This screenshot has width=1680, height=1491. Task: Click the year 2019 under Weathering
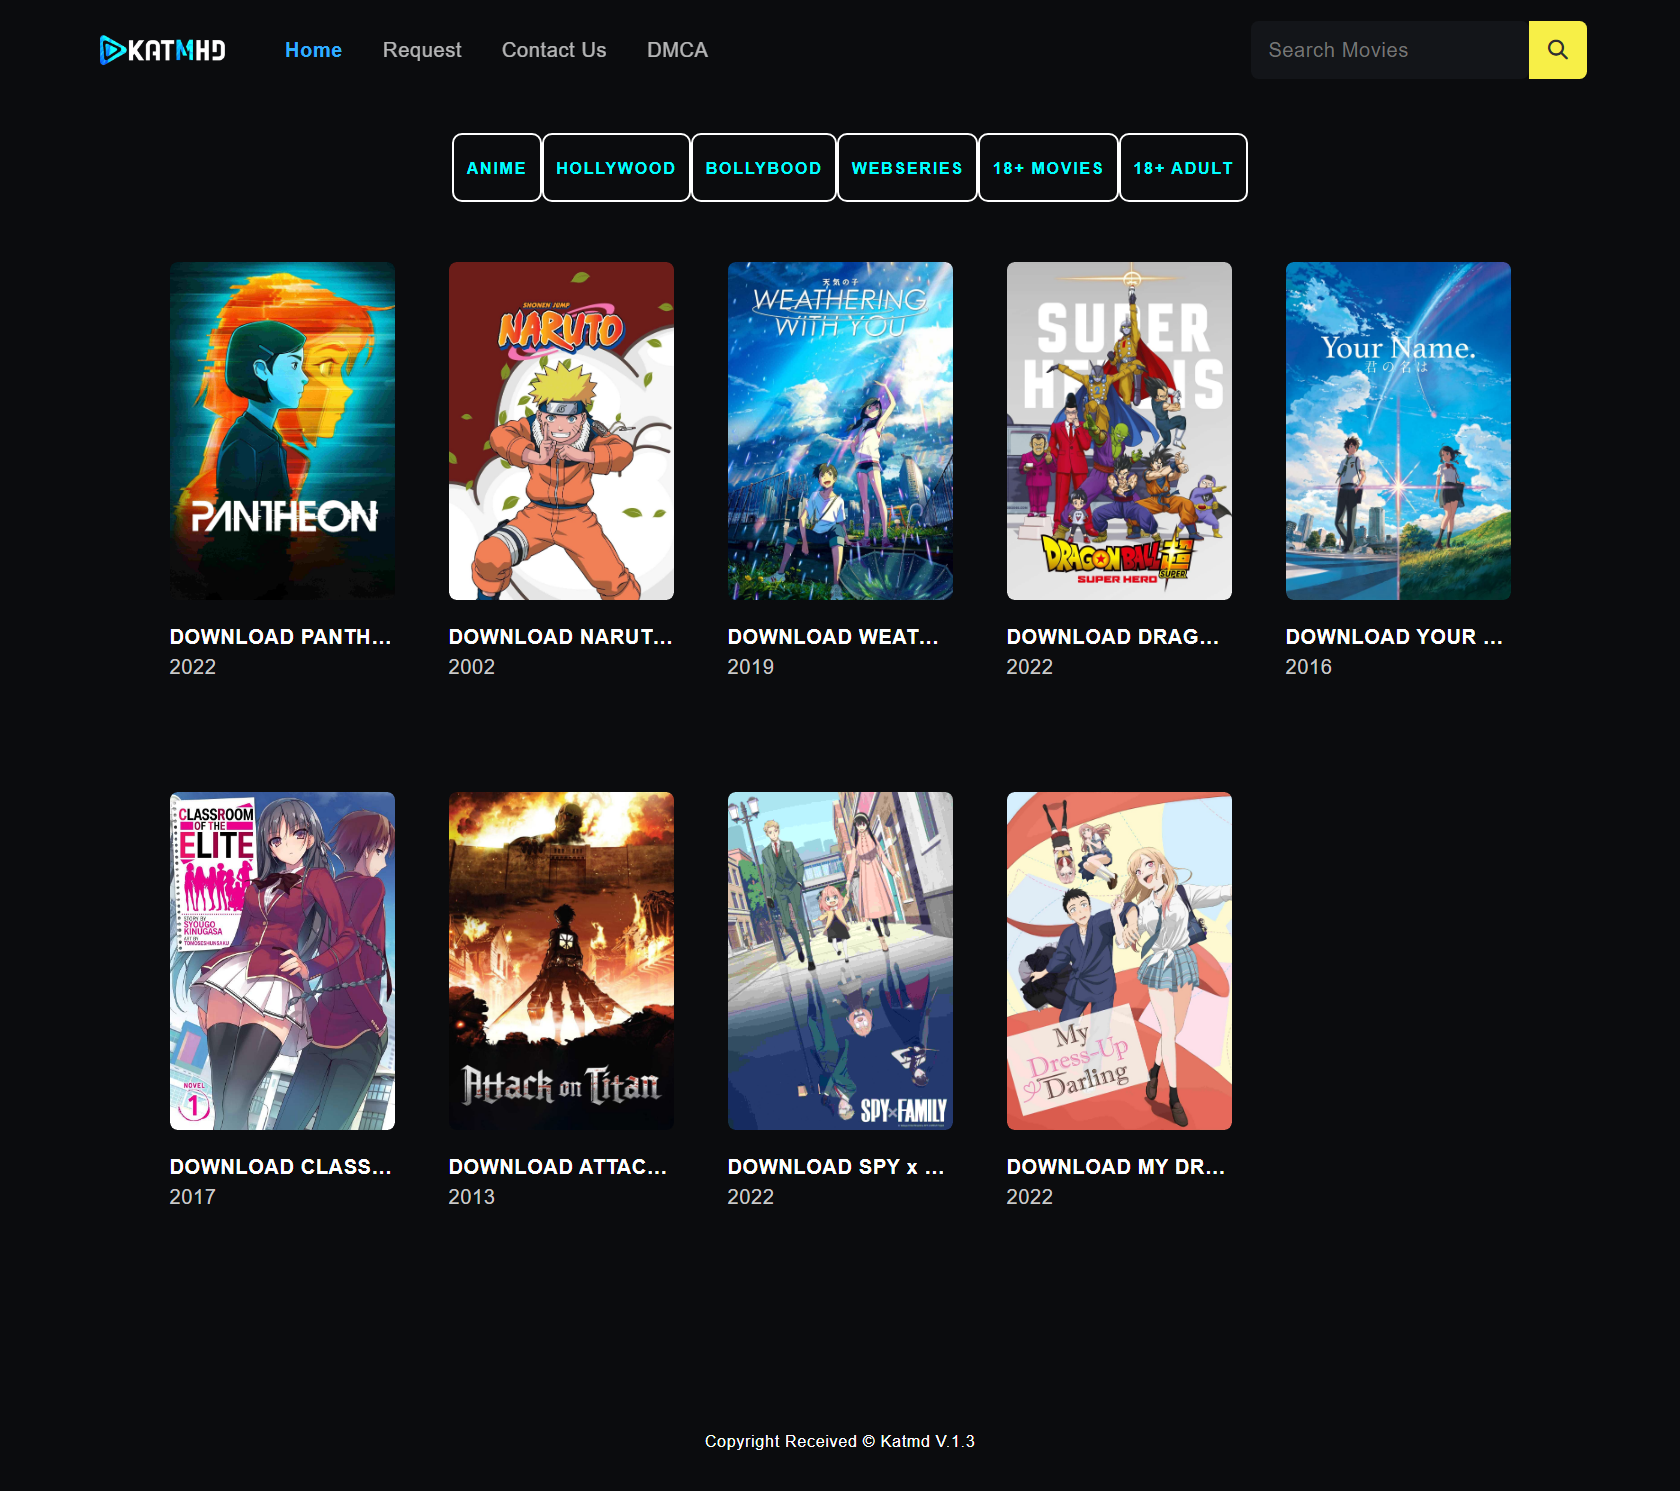pos(751,667)
